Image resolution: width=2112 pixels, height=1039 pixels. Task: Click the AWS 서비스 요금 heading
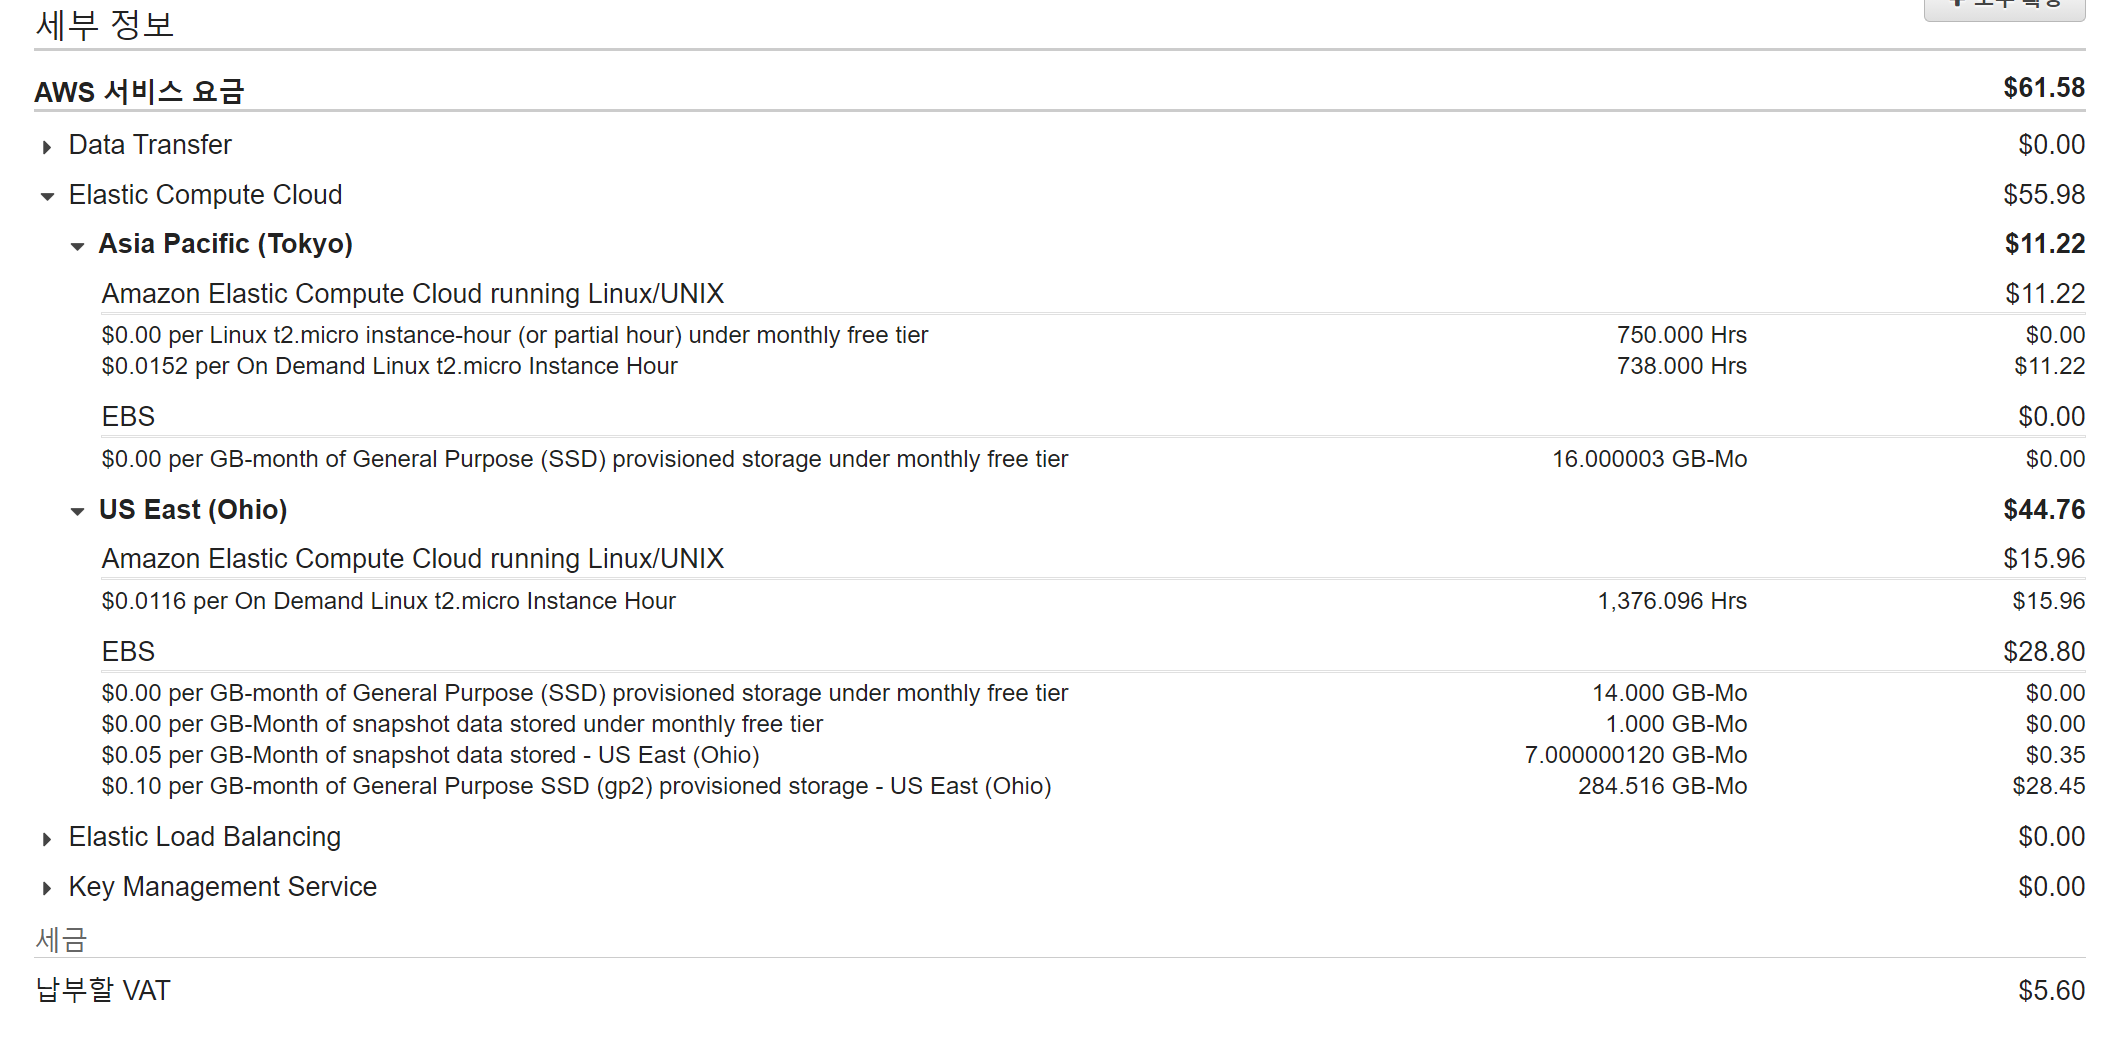139,91
